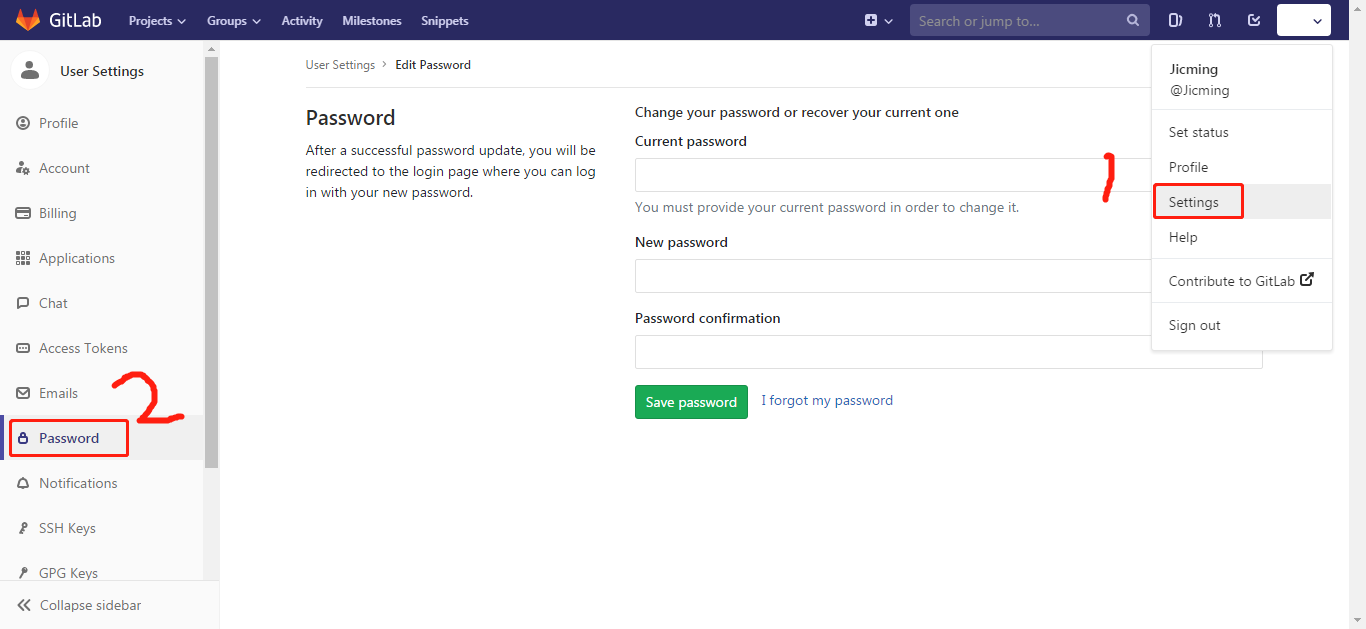Image resolution: width=1366 pixels, height=629 pixels.
Task: Open the Todos checkmark icon in the header
Action: pos(1253,19)
